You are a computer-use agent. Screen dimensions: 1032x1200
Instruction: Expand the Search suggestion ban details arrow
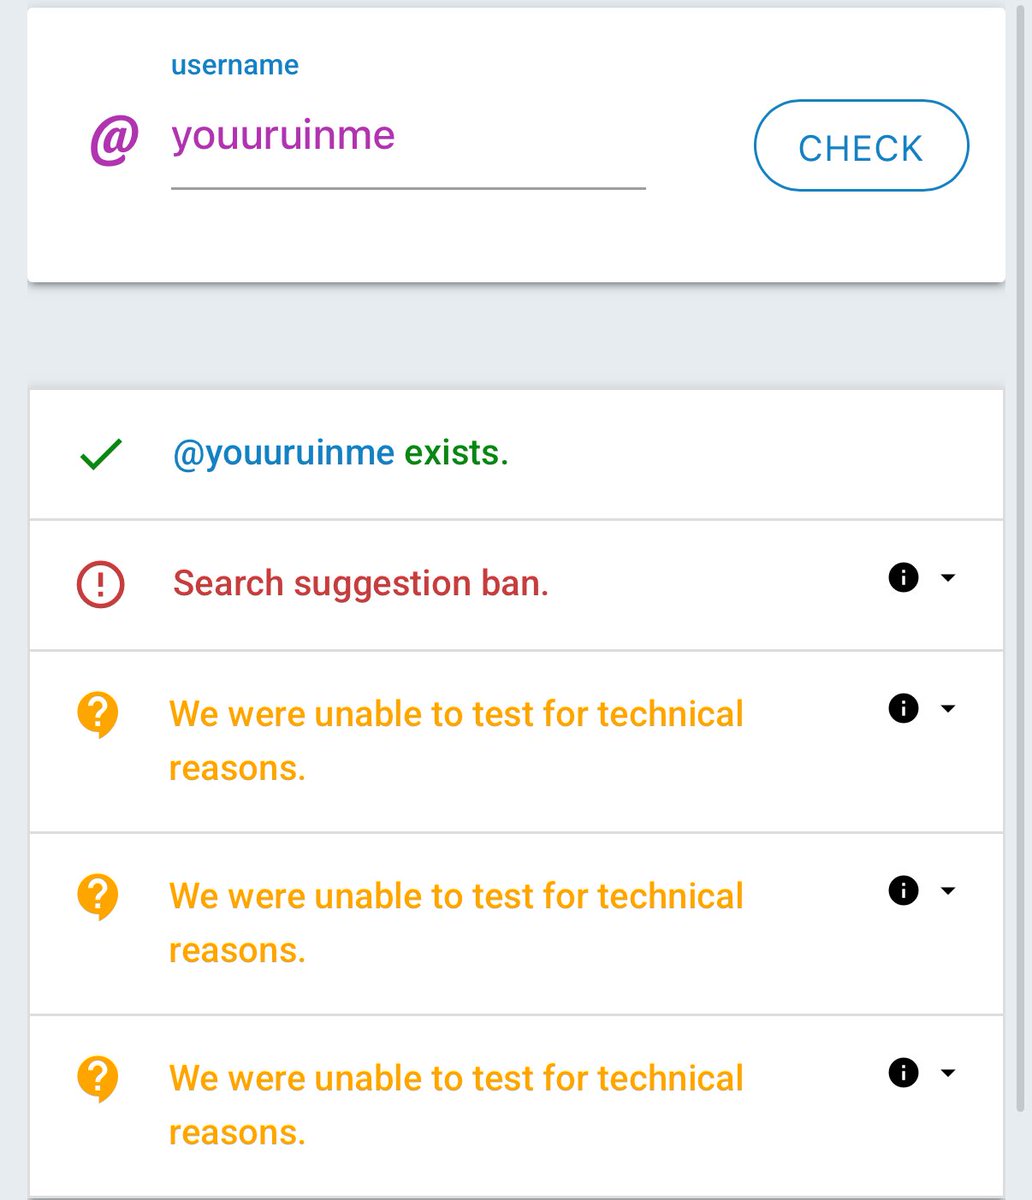948,578
